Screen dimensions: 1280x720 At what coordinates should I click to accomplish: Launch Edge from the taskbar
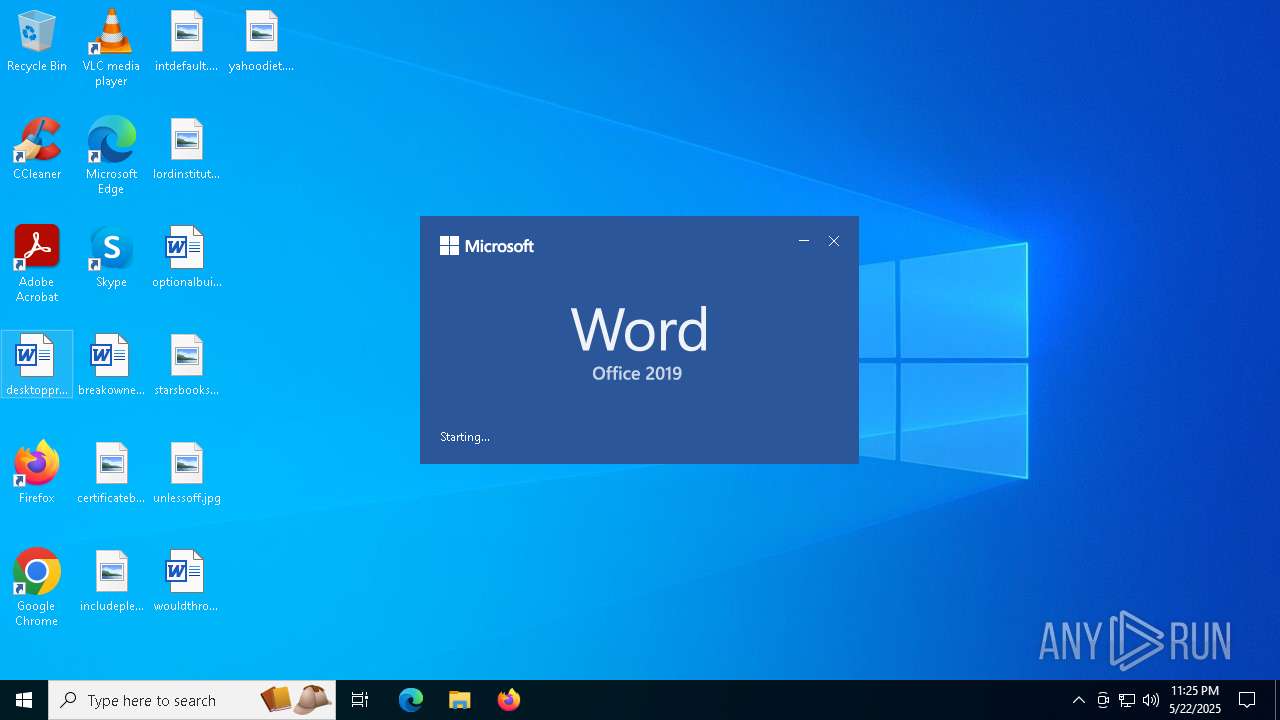411,700
